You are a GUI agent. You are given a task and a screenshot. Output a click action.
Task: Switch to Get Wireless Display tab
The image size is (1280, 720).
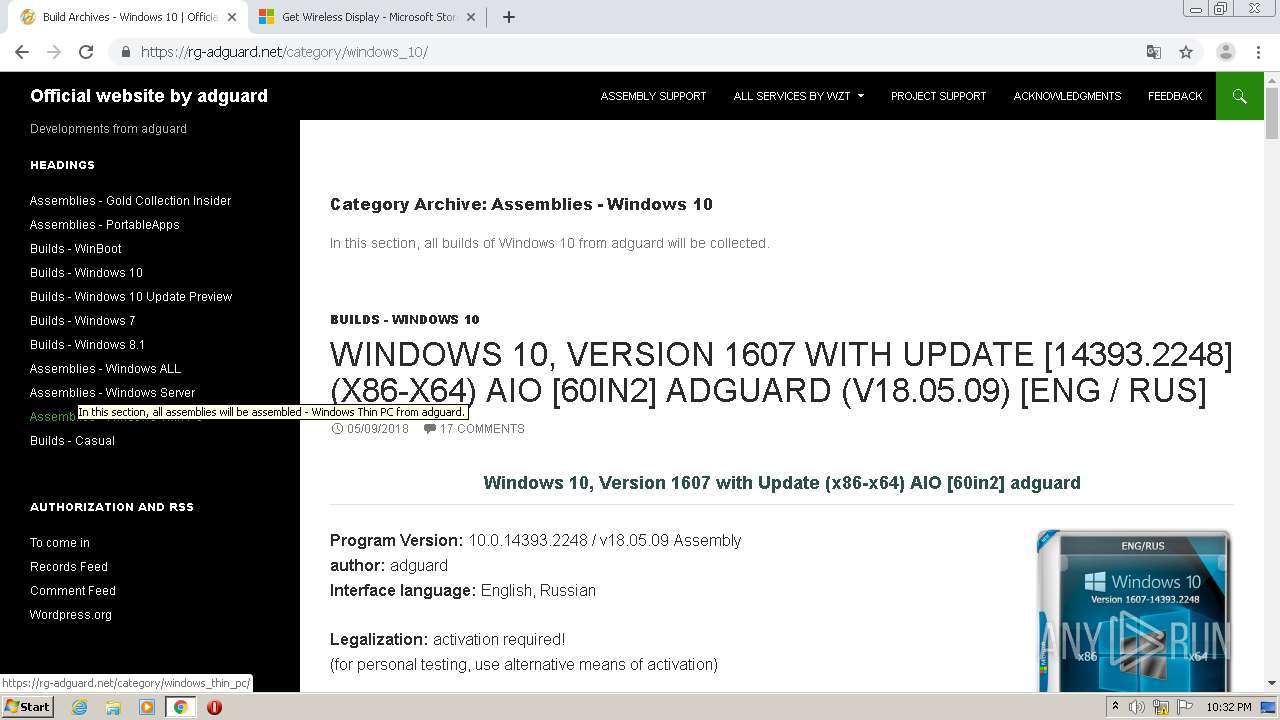point(369,17)
